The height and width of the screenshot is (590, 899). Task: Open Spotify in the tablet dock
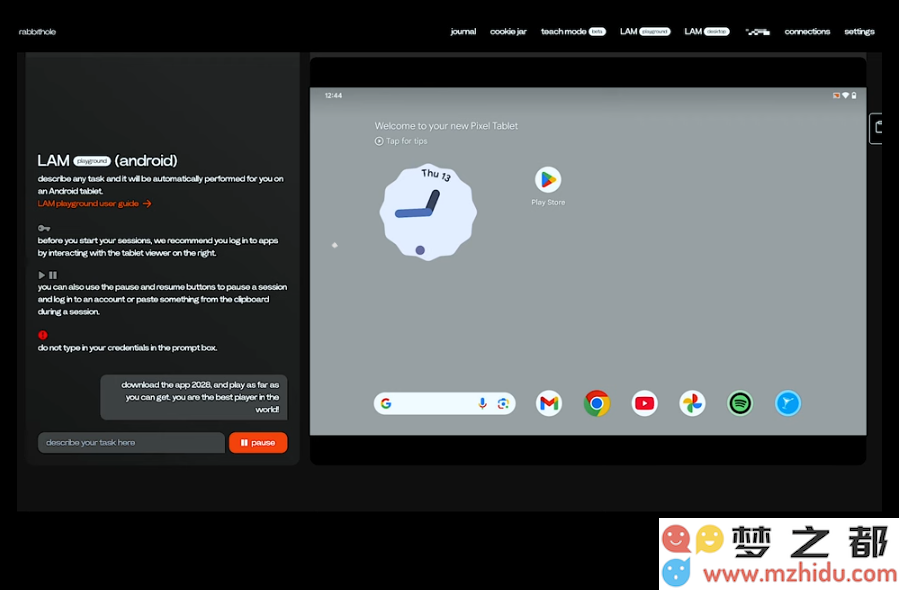coord(740,403)
